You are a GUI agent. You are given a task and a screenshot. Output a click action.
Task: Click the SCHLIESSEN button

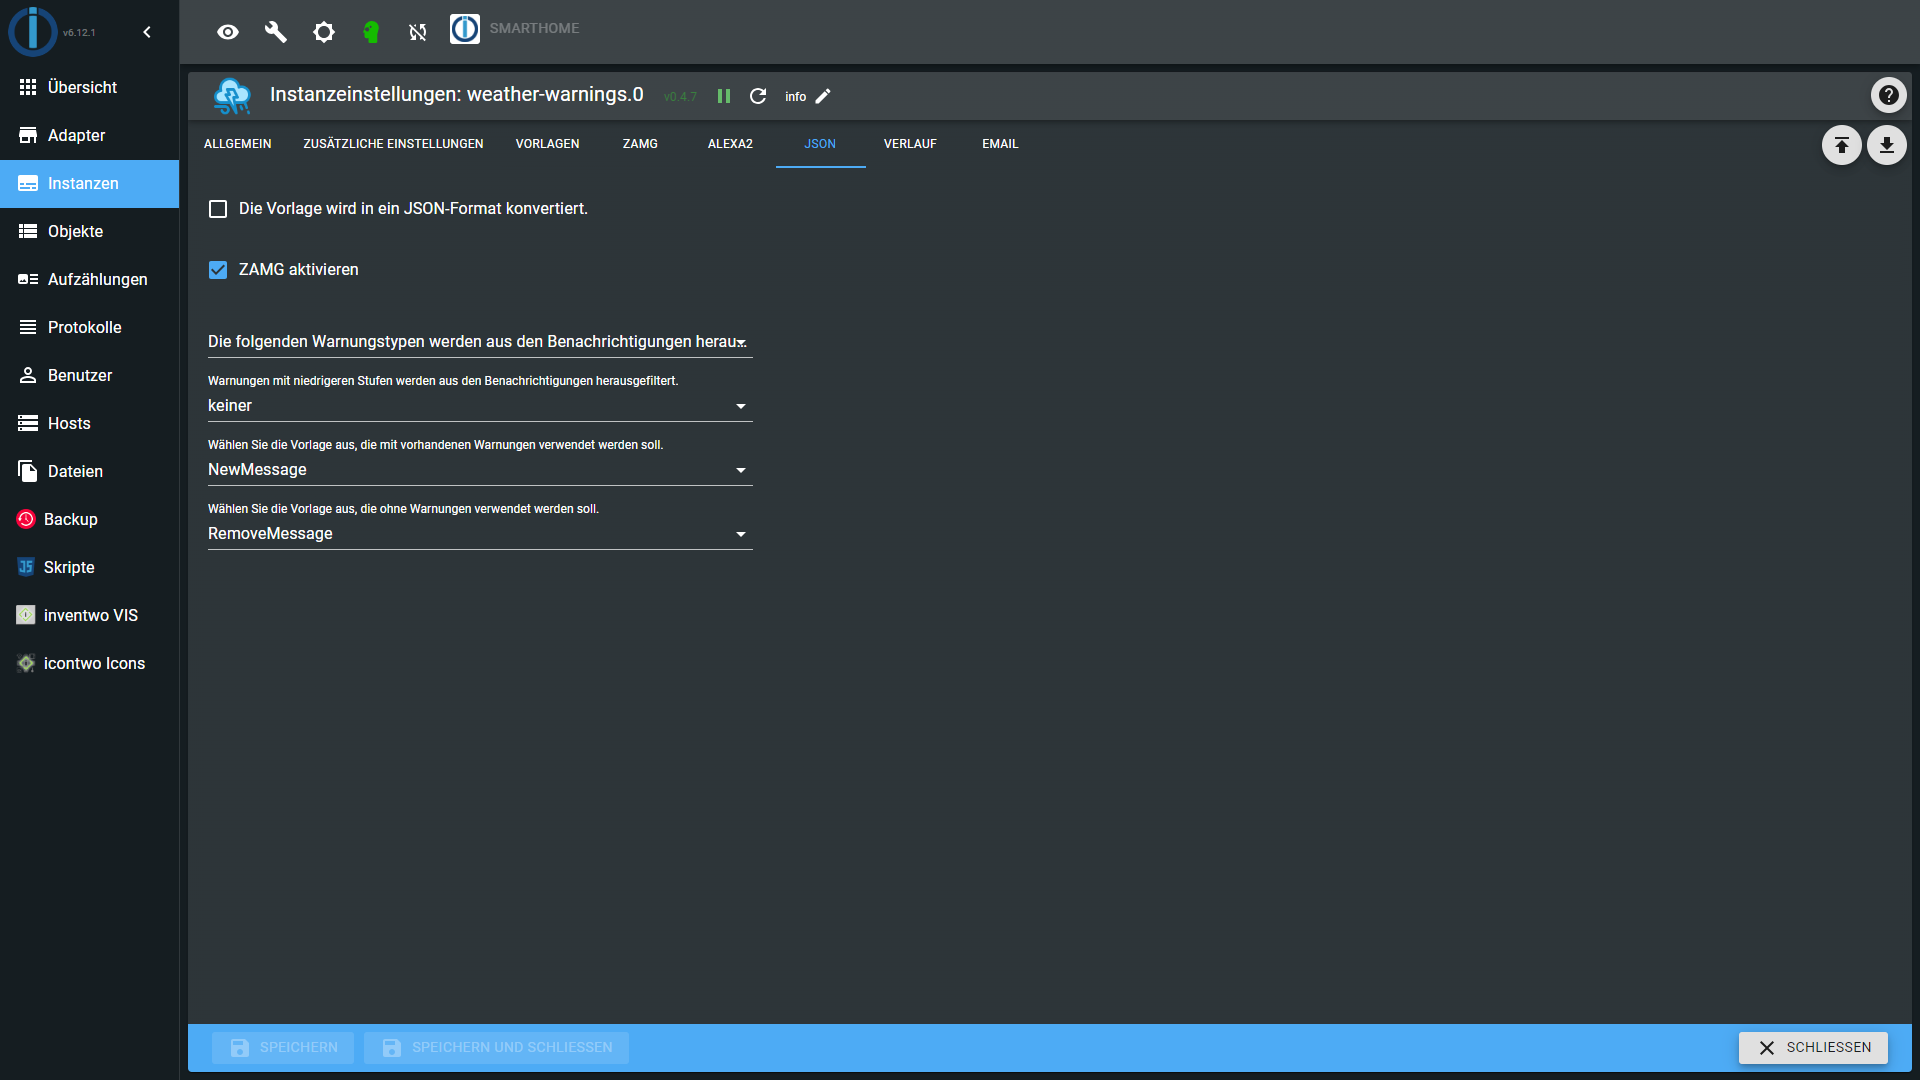[1813, 1047]
